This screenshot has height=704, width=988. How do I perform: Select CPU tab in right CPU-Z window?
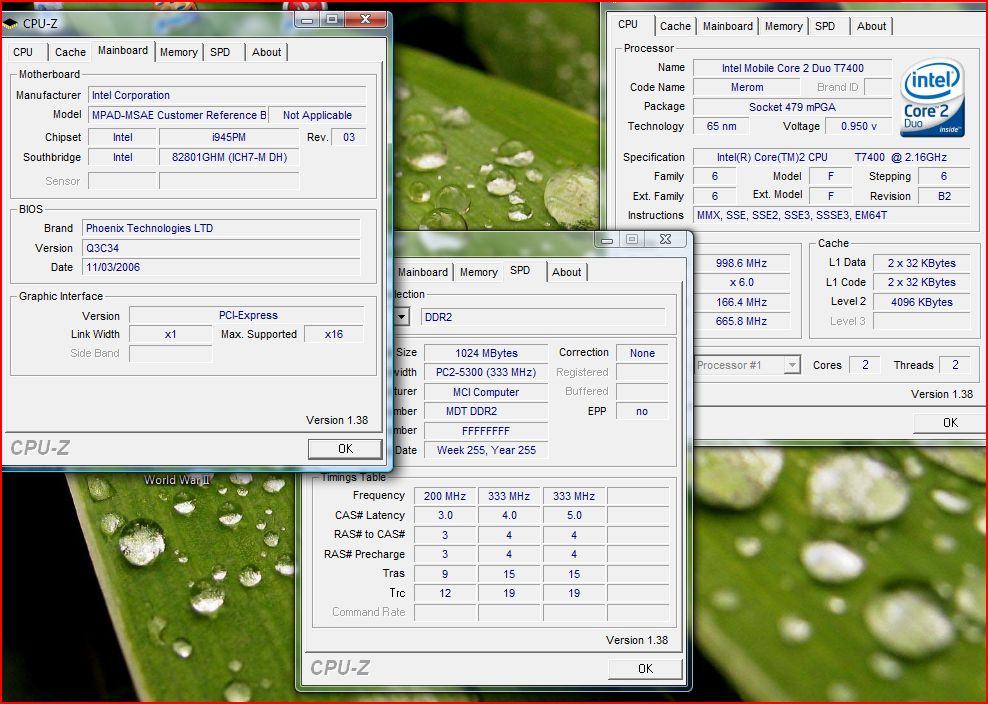628,25
